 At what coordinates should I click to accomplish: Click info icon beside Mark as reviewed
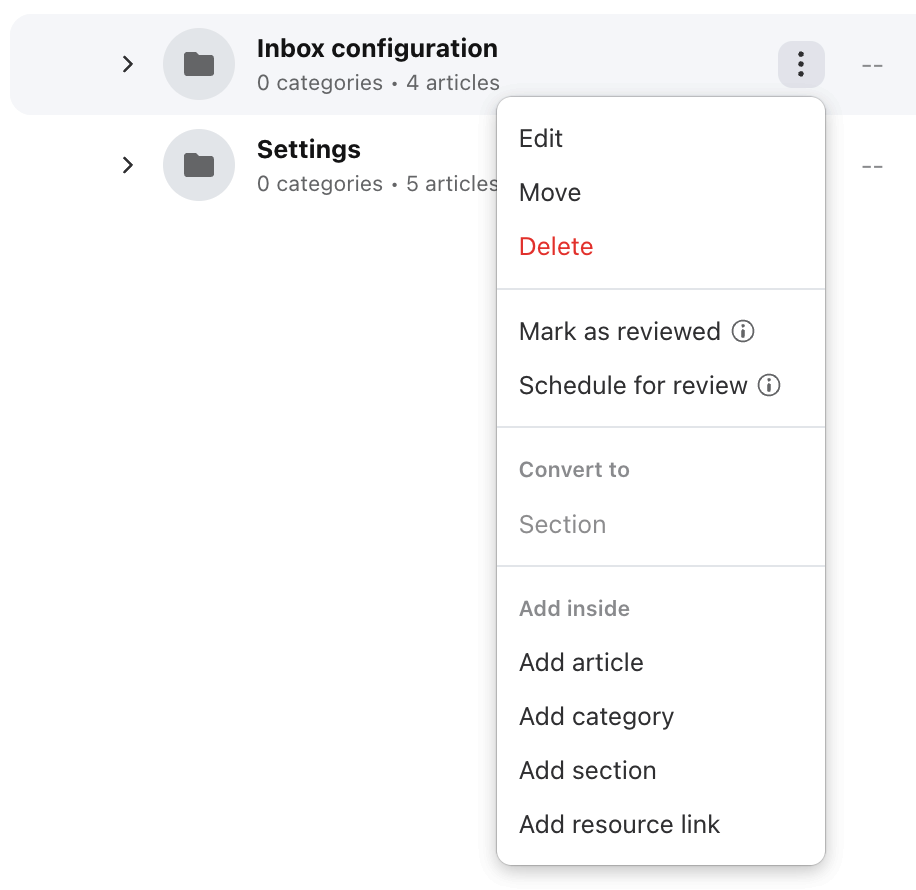tap(743, 331)
